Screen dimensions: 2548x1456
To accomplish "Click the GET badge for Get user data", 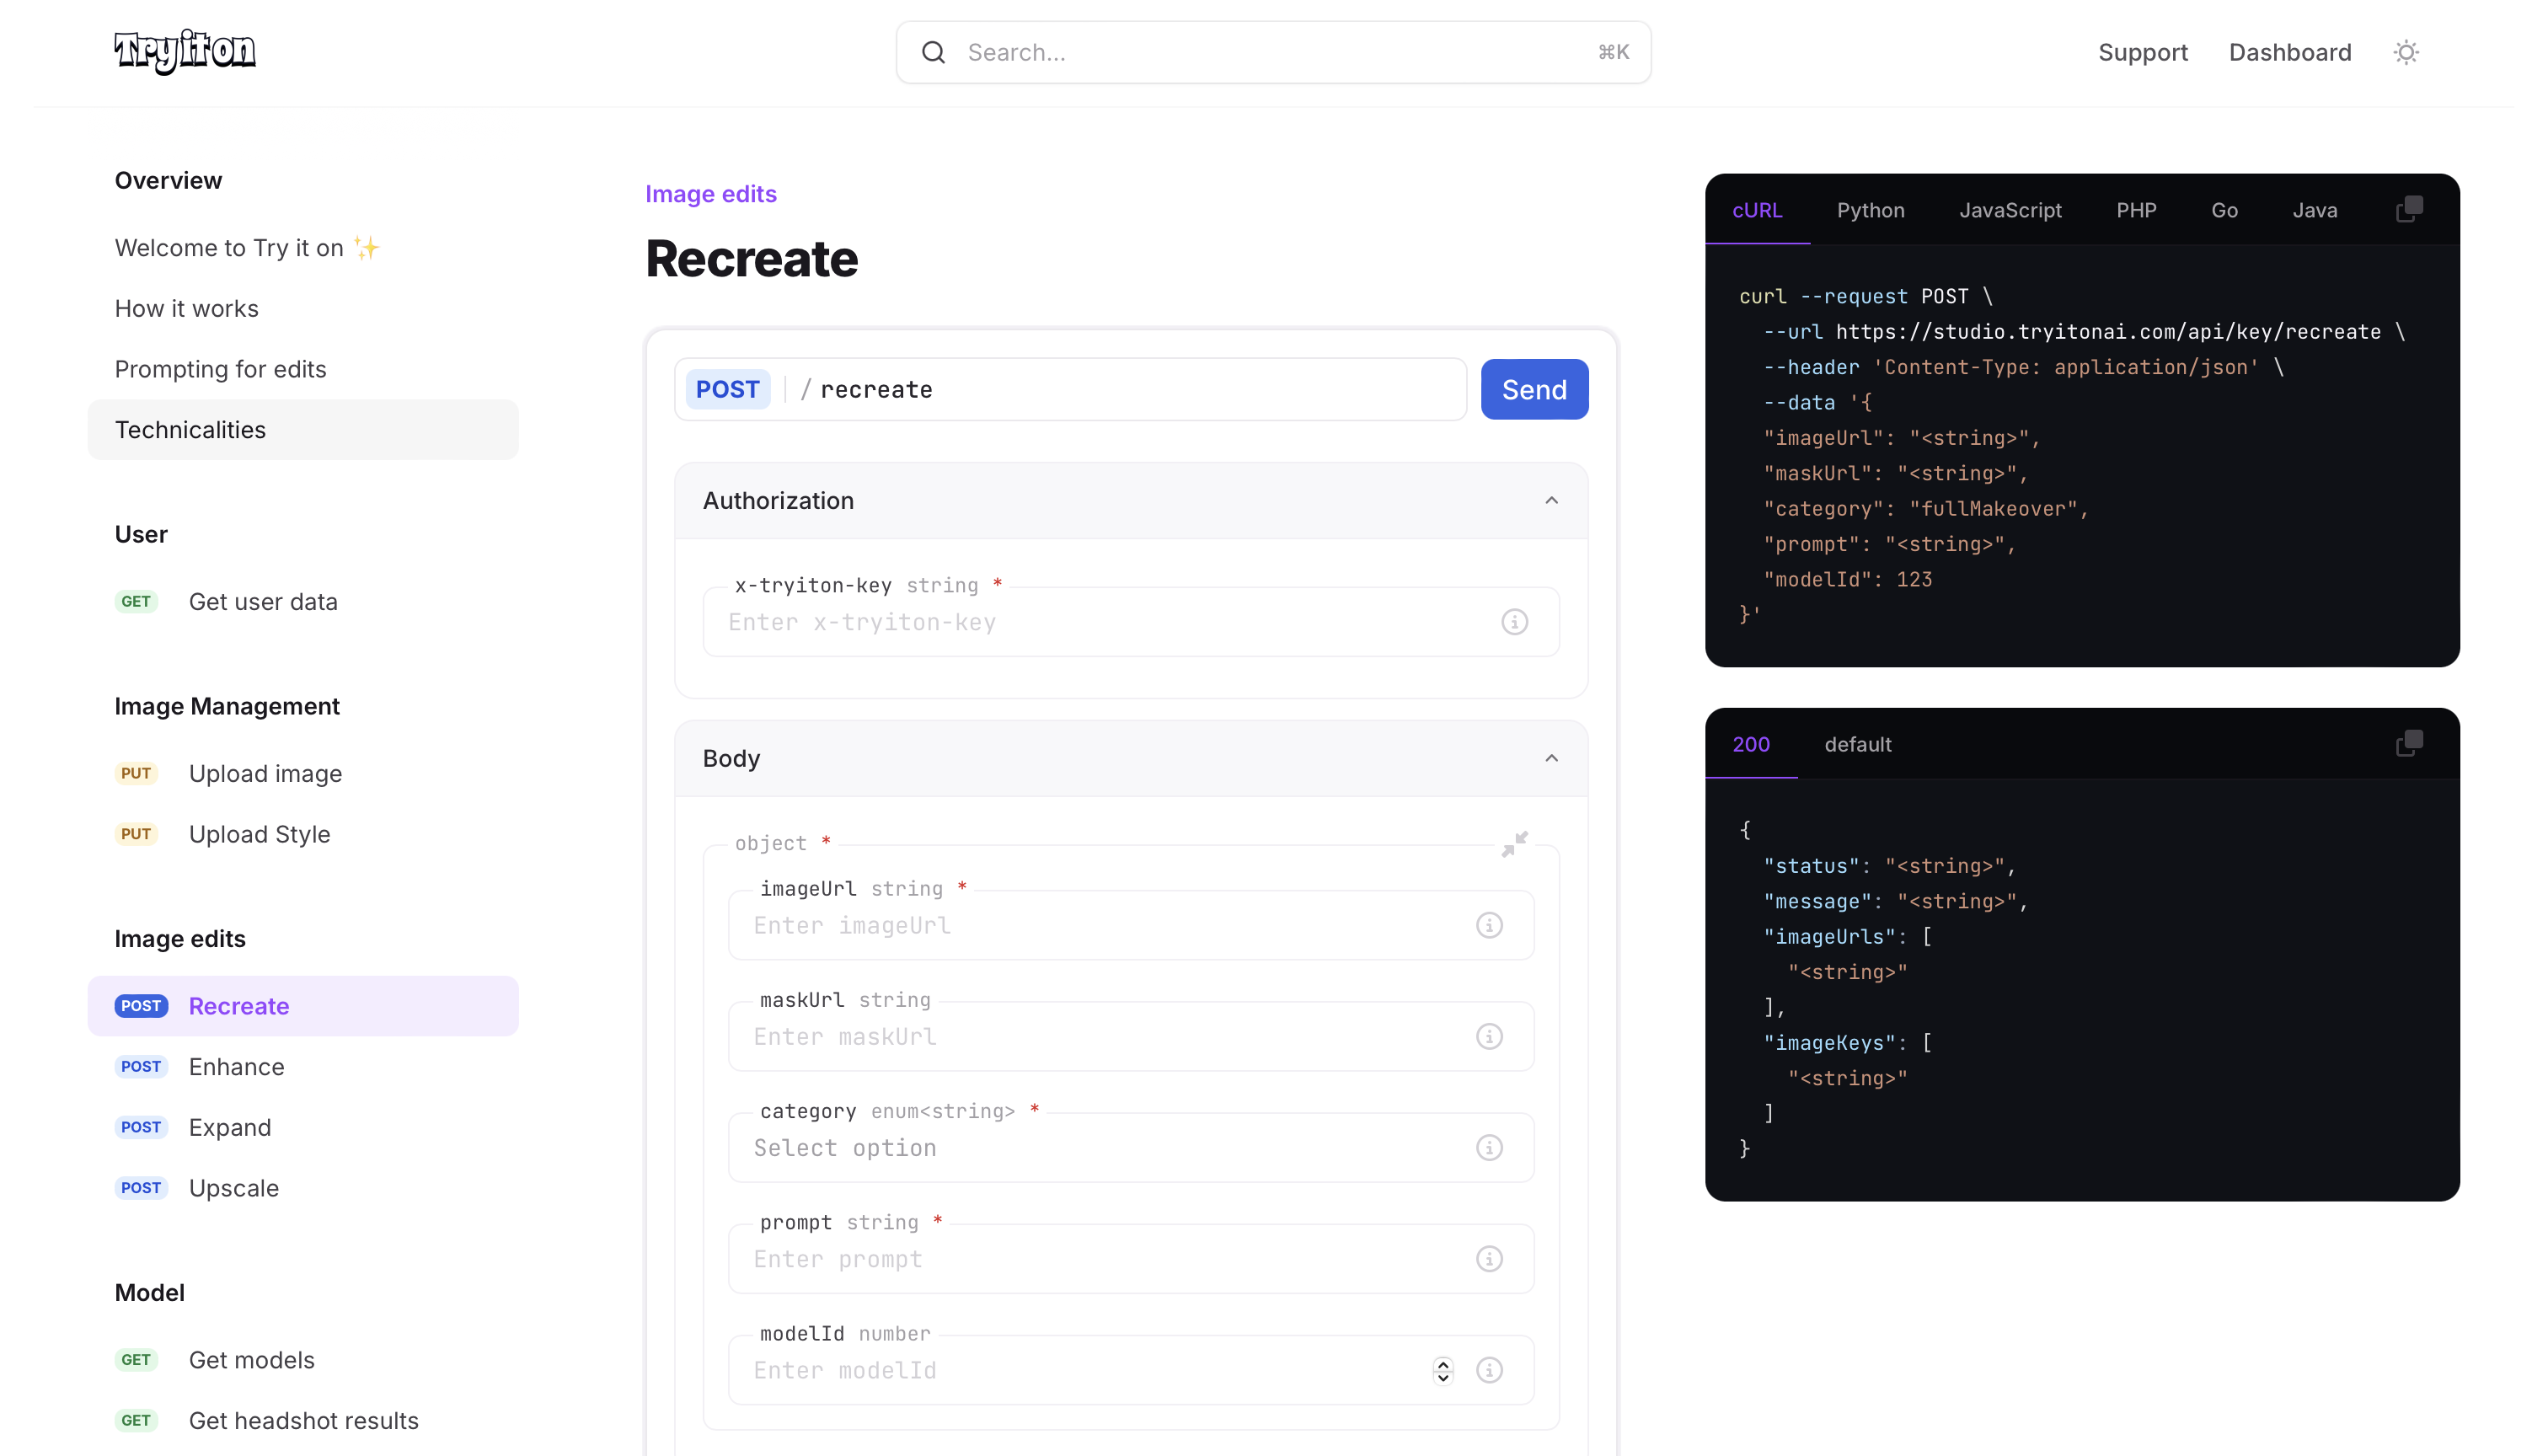I will [x=136, y=601].
